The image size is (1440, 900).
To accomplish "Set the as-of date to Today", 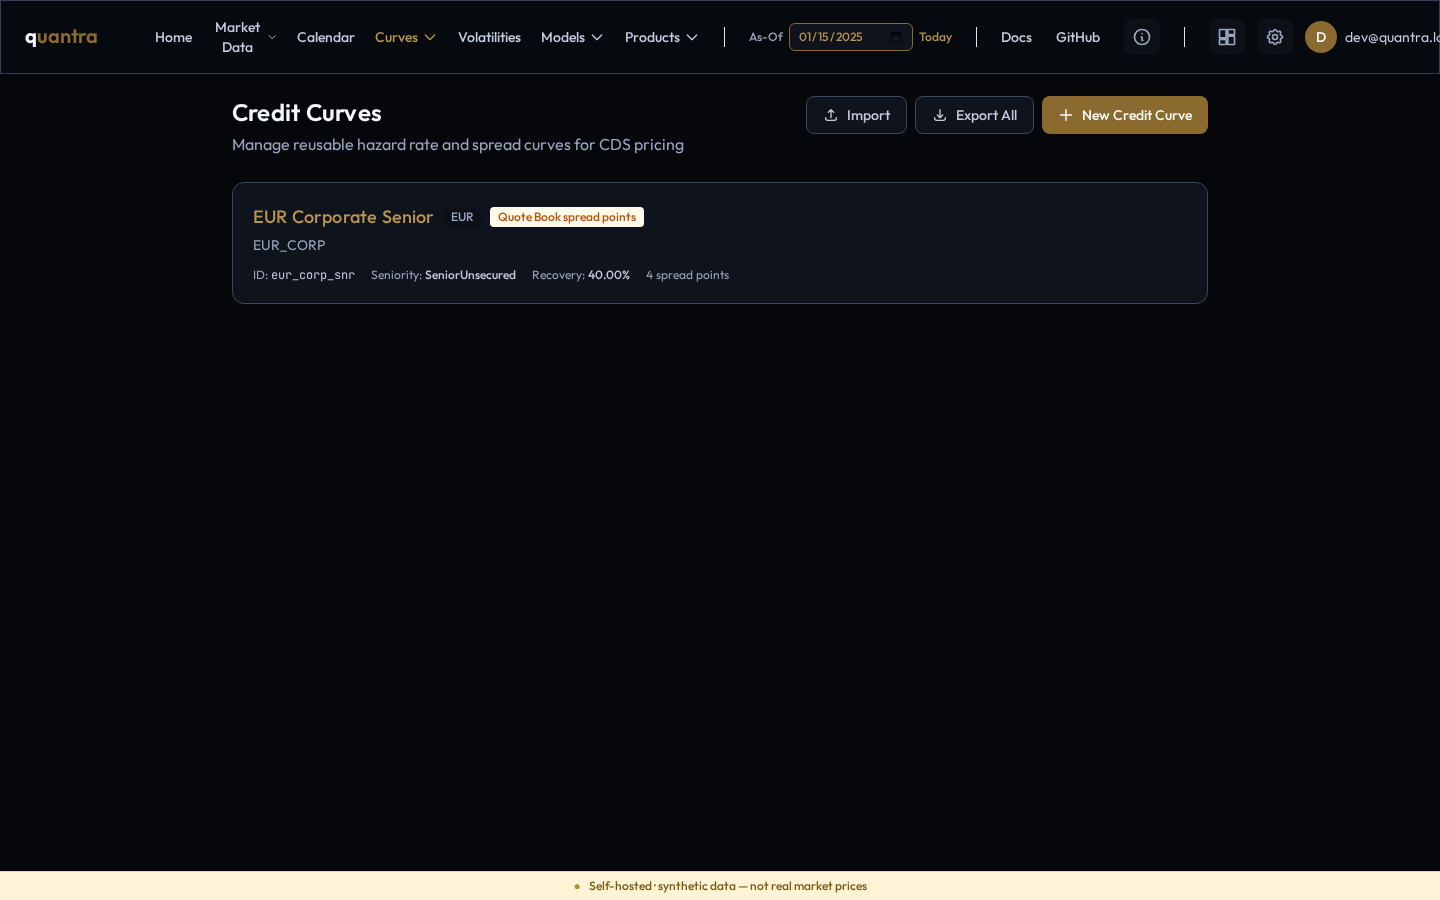I will (x=935, y=37).
